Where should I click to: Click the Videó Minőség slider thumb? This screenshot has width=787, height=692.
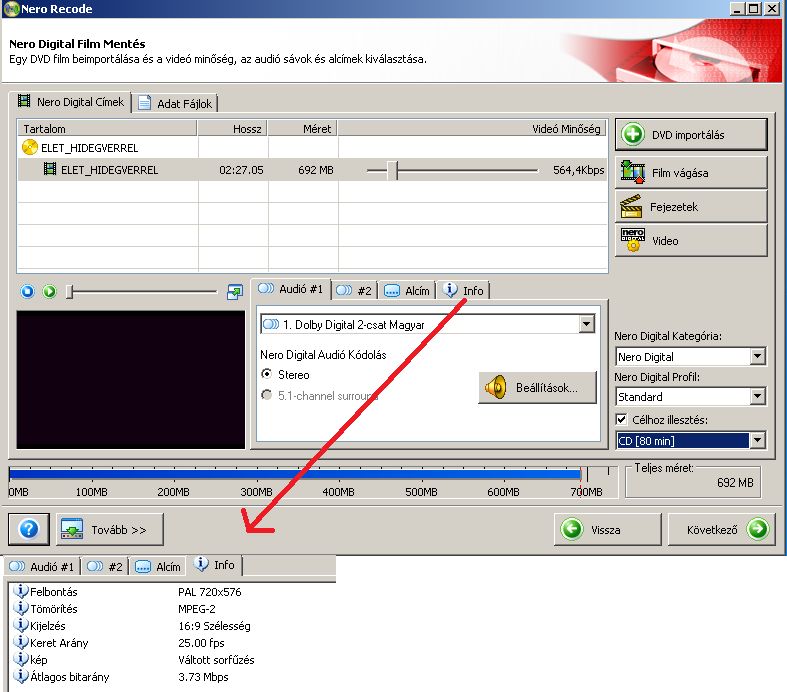point(392,171)
